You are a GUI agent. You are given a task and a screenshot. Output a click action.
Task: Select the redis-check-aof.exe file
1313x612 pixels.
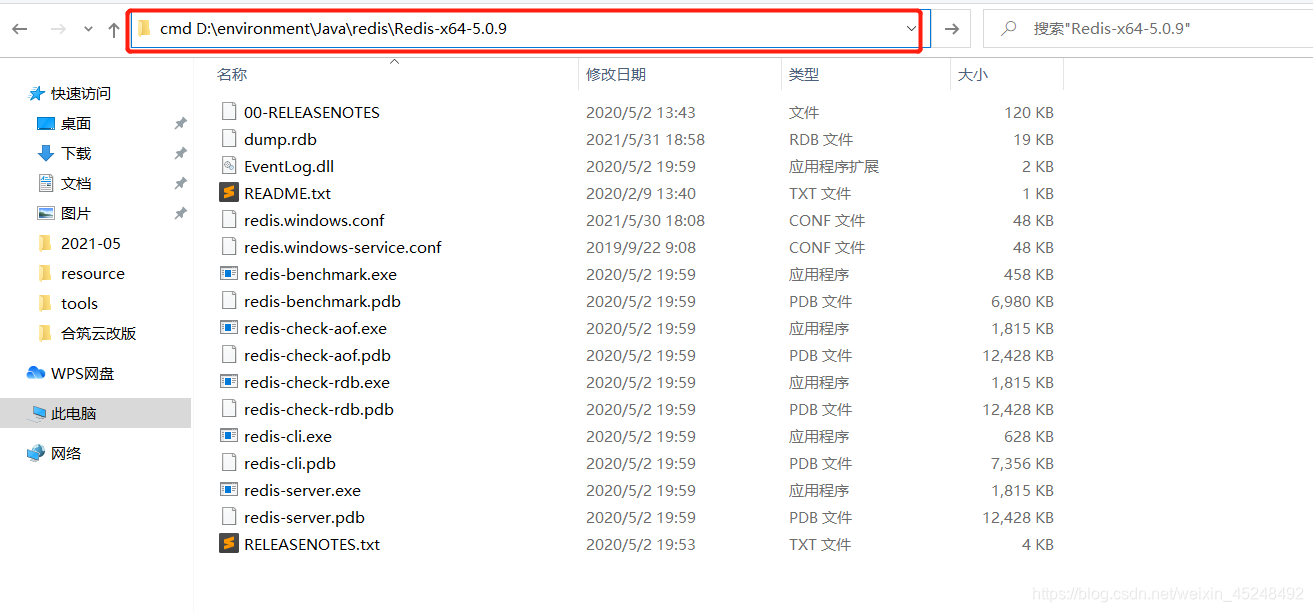(x=315, y=328)
